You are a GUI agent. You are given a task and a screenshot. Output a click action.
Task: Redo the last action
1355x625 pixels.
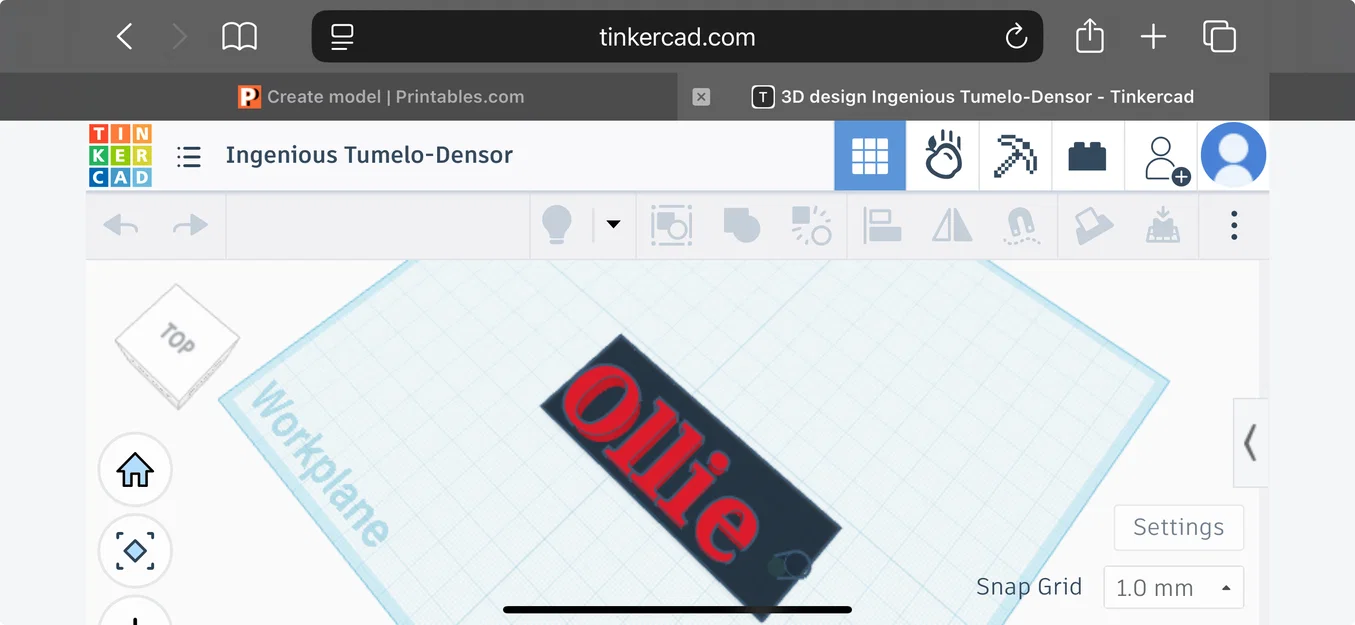(x=190, y=225)
